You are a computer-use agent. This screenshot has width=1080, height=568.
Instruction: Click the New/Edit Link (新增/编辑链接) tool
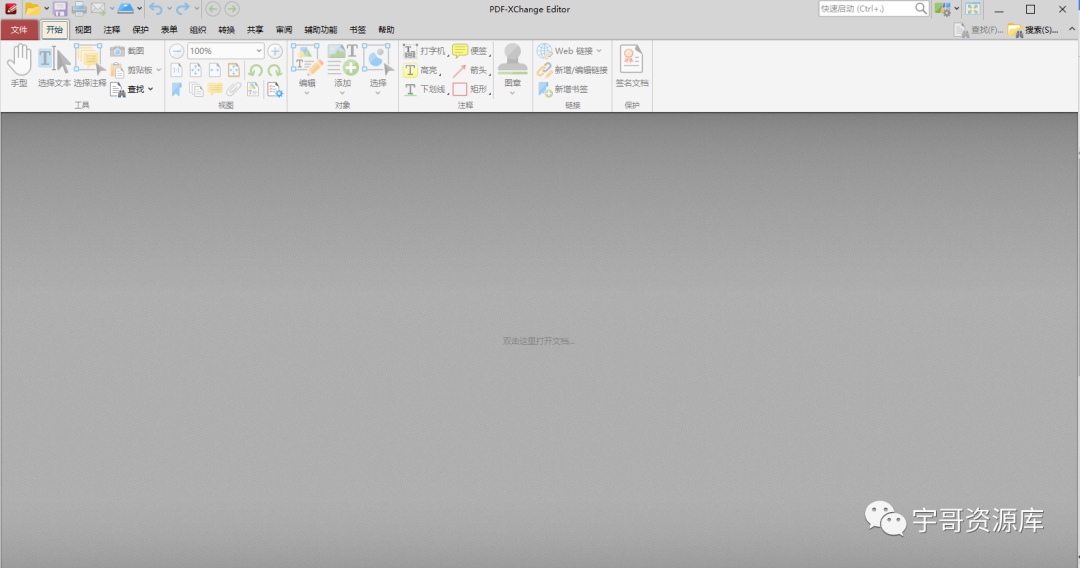click(572, 70)
